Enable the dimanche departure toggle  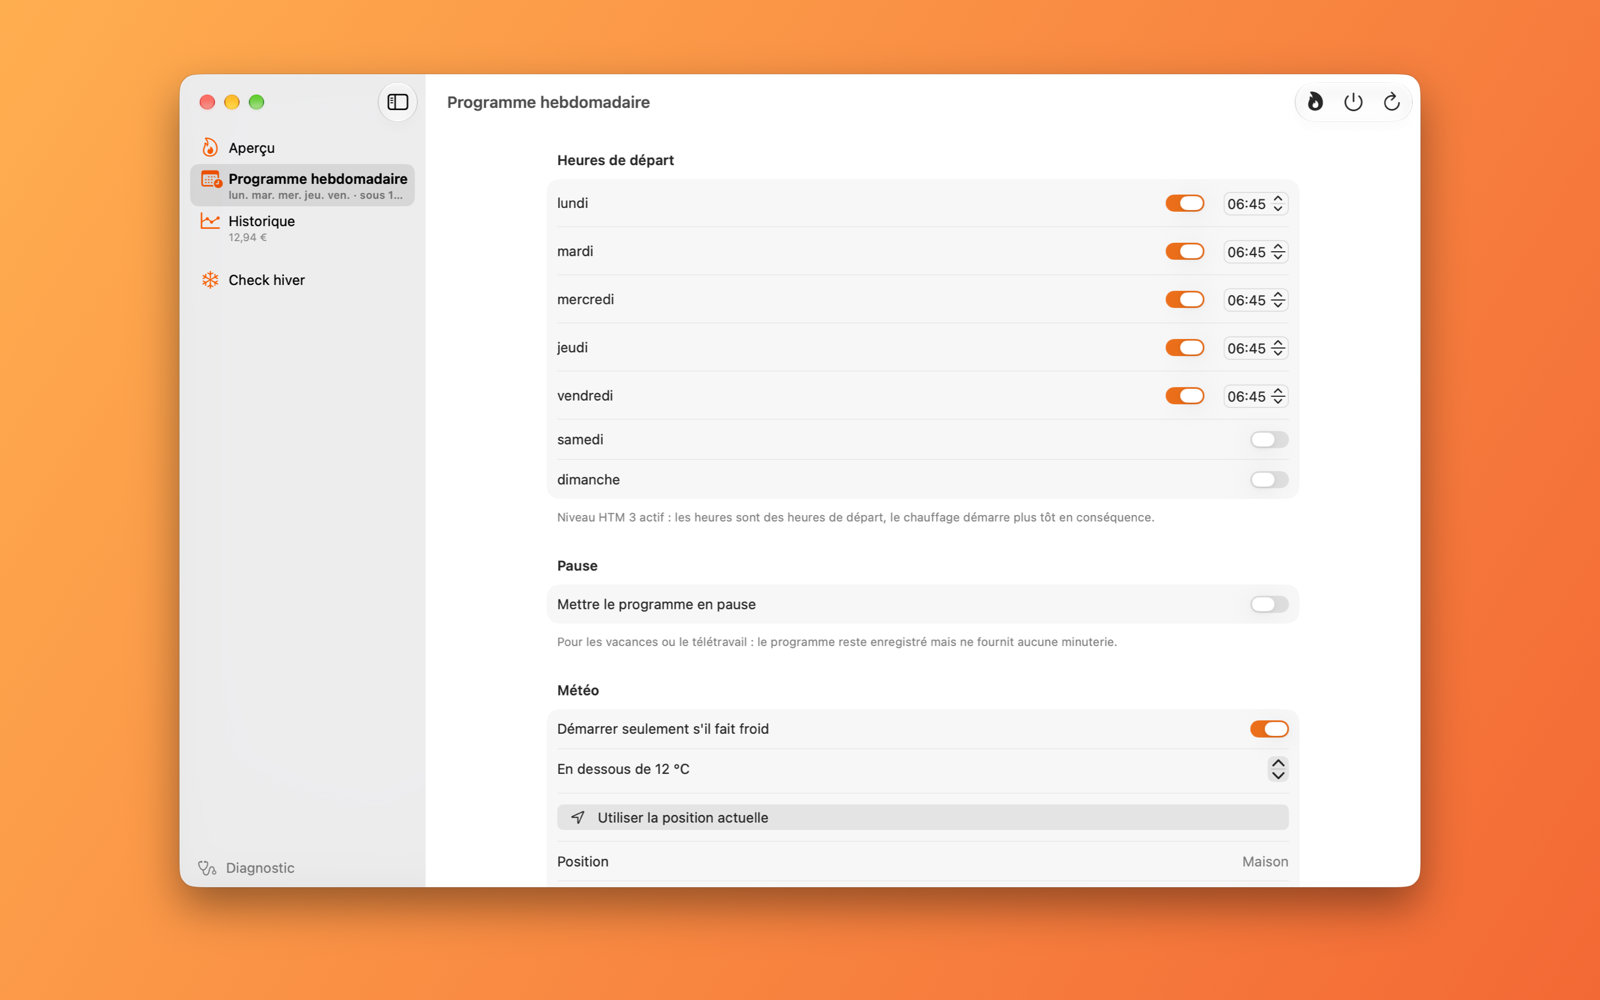pos(1269,480)
